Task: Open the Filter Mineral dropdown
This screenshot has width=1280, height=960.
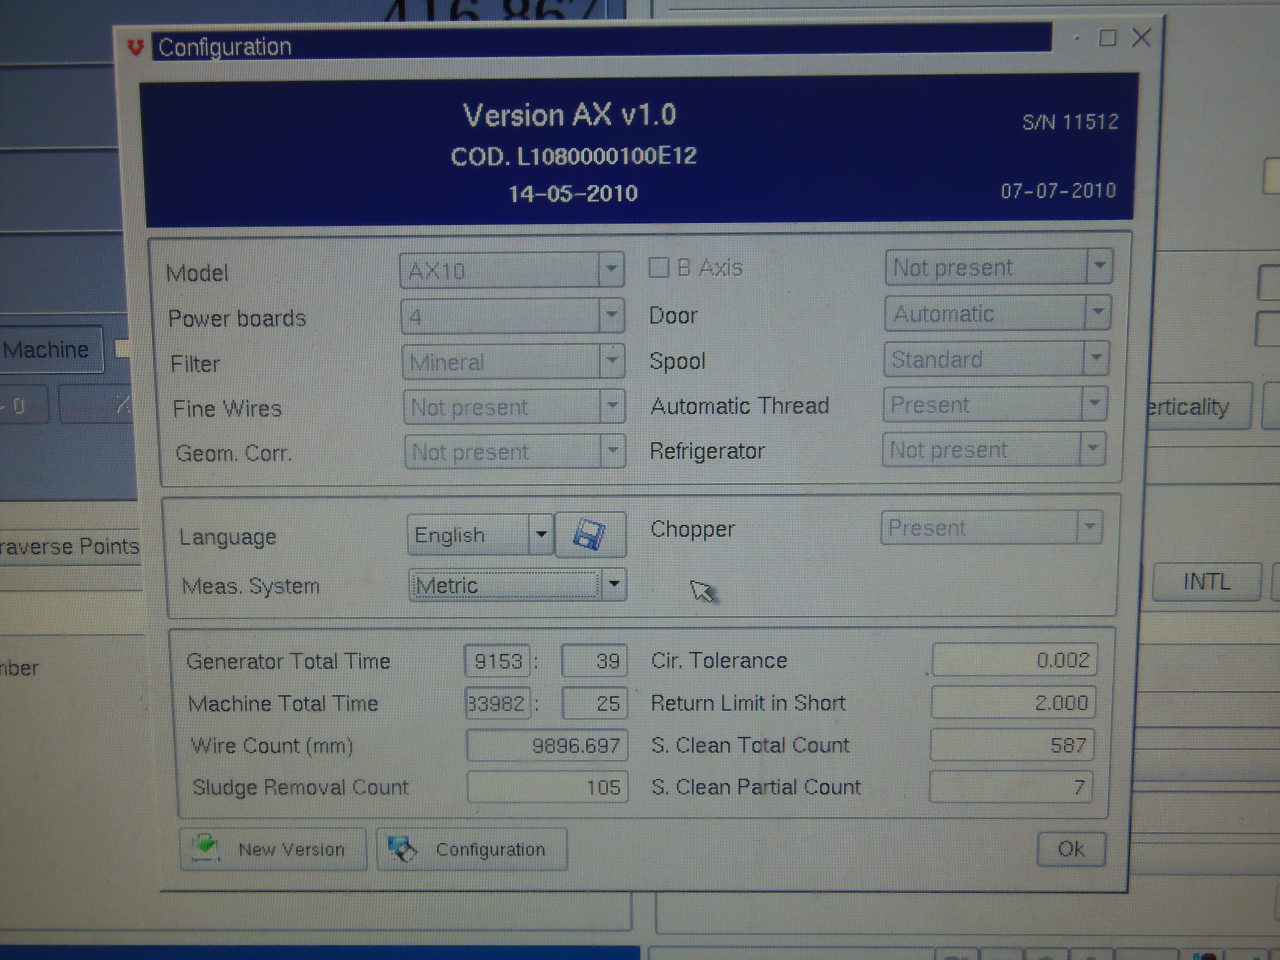Action: (514, 361)
